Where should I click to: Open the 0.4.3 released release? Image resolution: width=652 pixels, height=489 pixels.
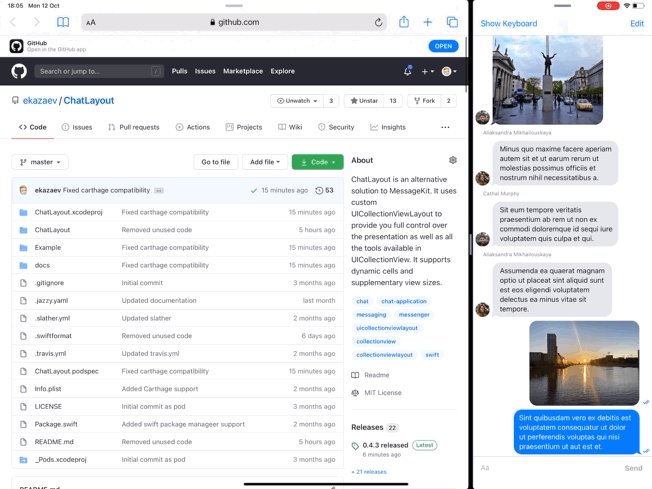click(x=385, y=445)
